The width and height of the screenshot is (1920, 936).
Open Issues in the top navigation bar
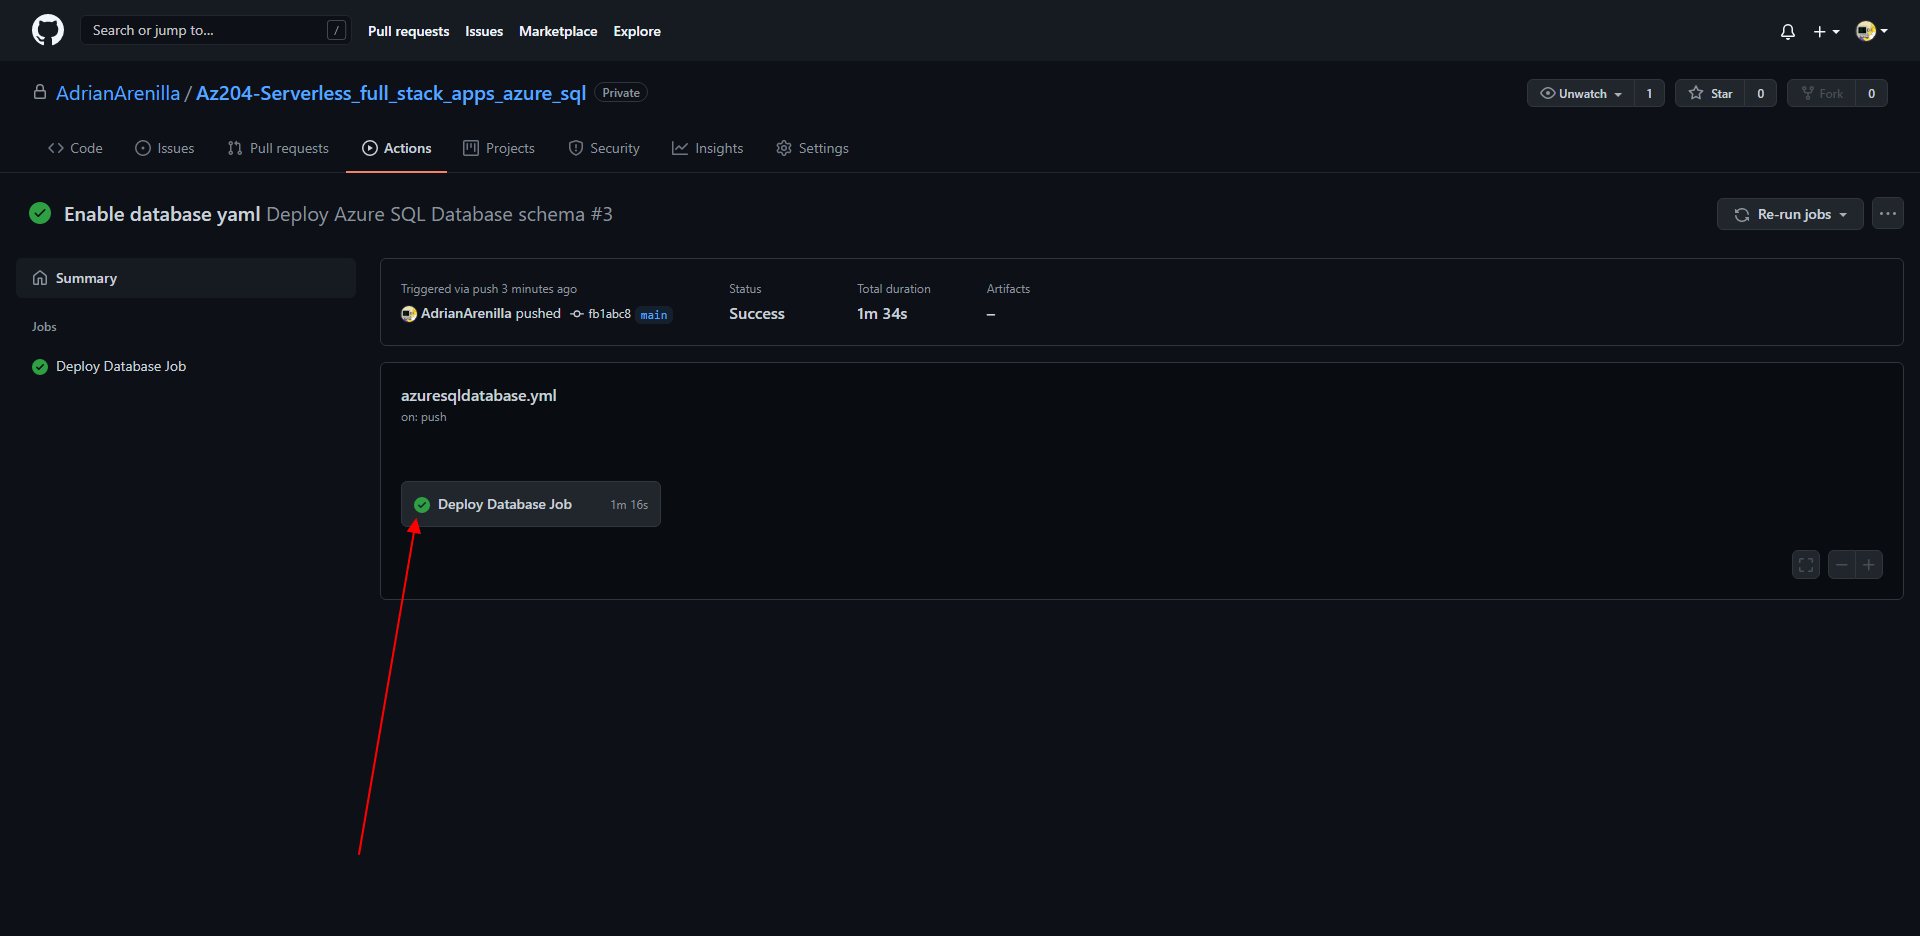[x=484, y=31]
